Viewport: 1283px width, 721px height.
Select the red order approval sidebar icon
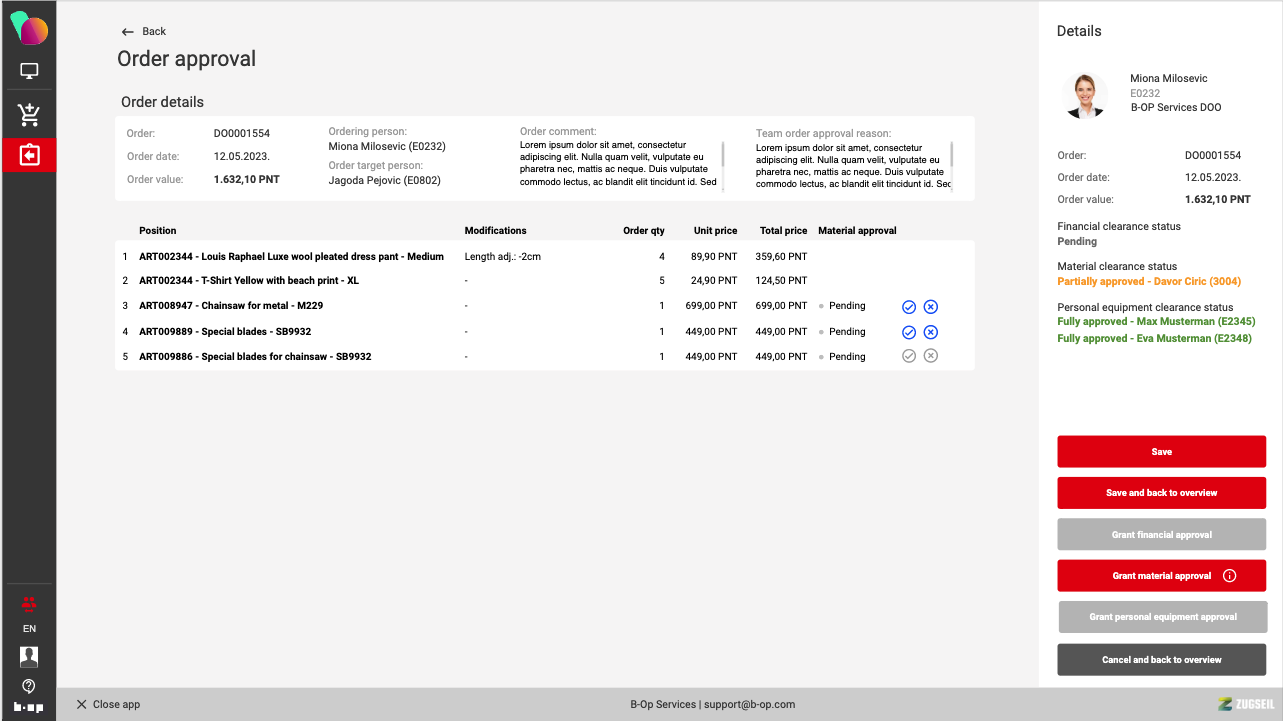tap(29, 155)
